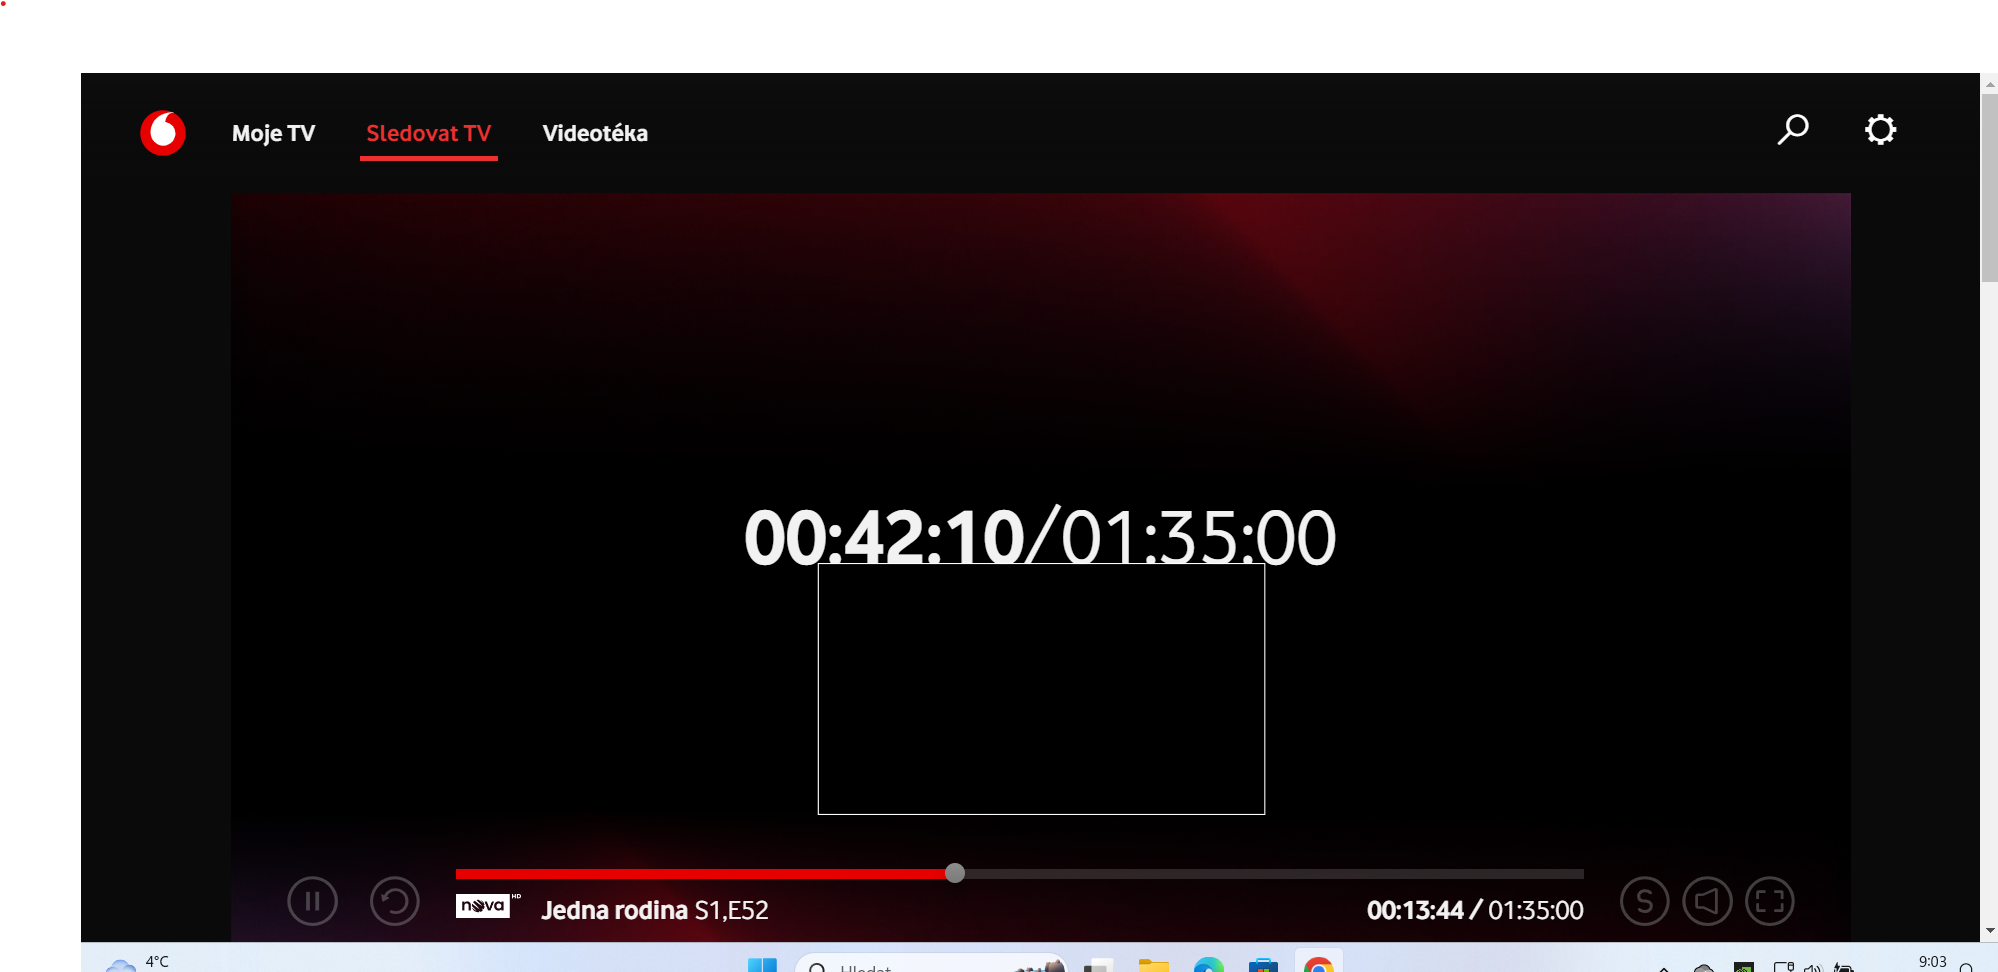This screenshot has height=972, width=1998.
Task: Click the black preview thumbnail box
Action: pos(1041,689)
